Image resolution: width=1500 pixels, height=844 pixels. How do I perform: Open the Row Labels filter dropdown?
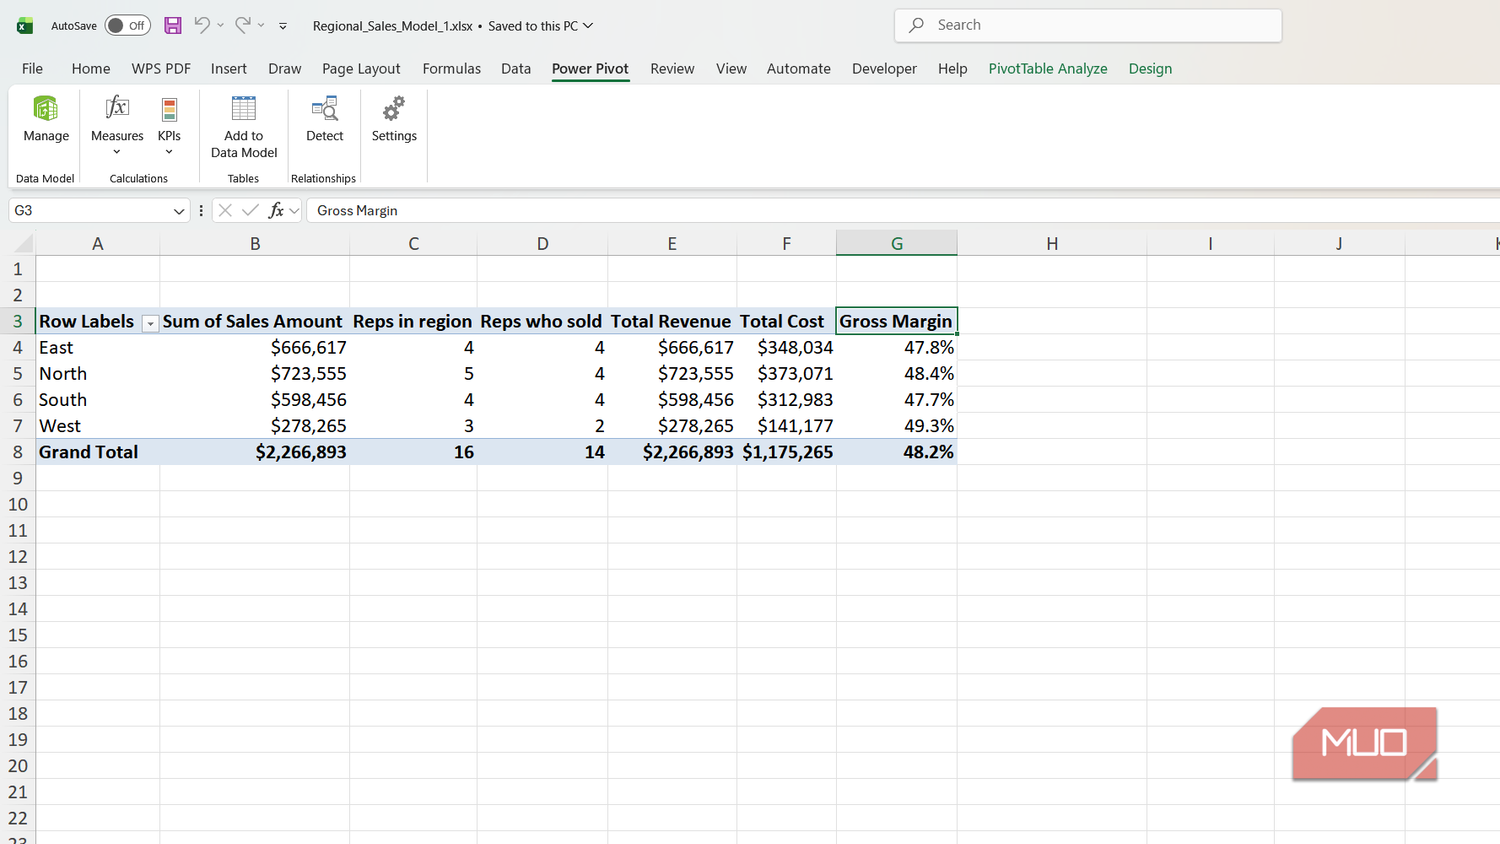pyautogui.click(x=150, y=323)
